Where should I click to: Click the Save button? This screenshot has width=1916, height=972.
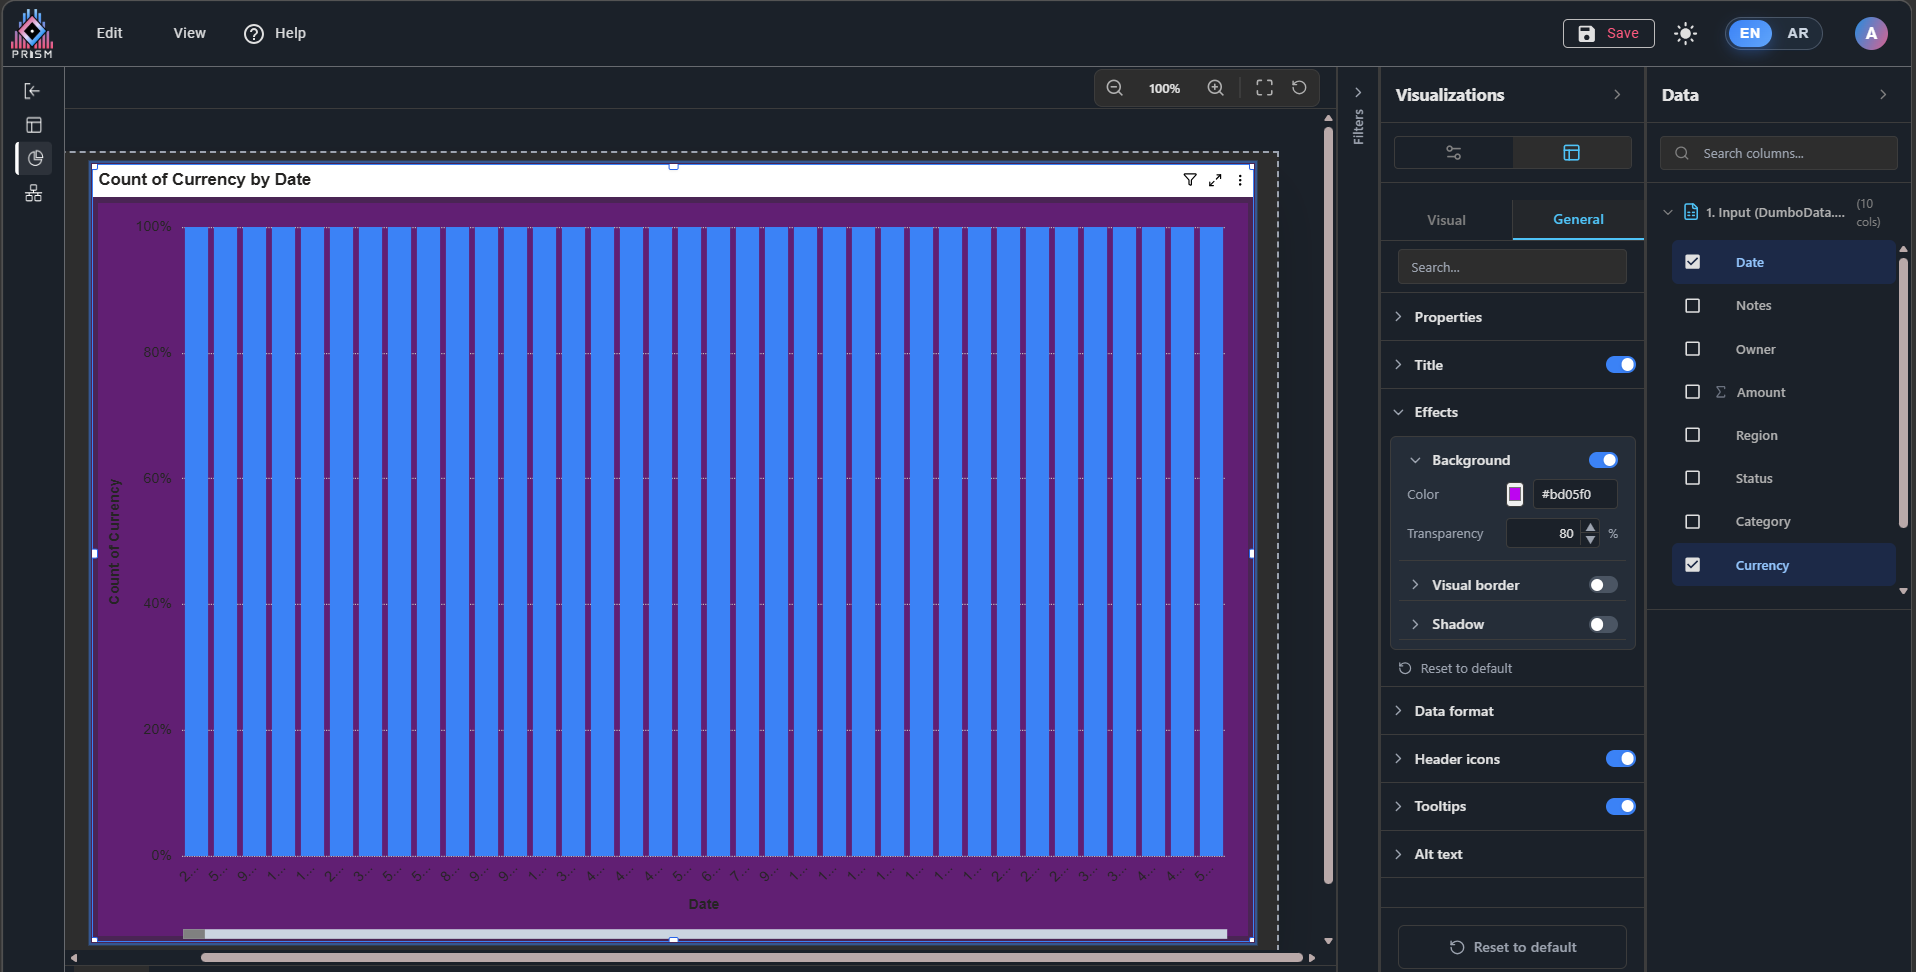point(1608,33)
